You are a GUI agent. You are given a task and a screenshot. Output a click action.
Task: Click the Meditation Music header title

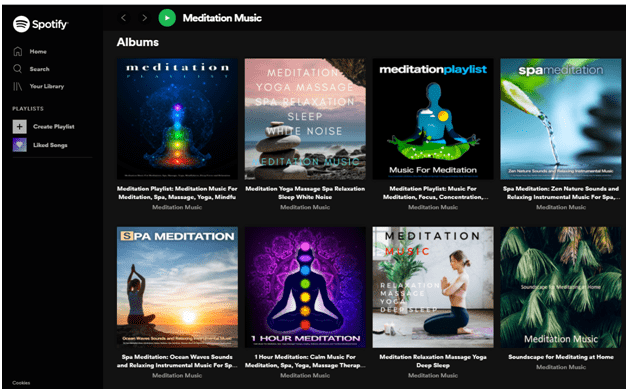[222, 18]
